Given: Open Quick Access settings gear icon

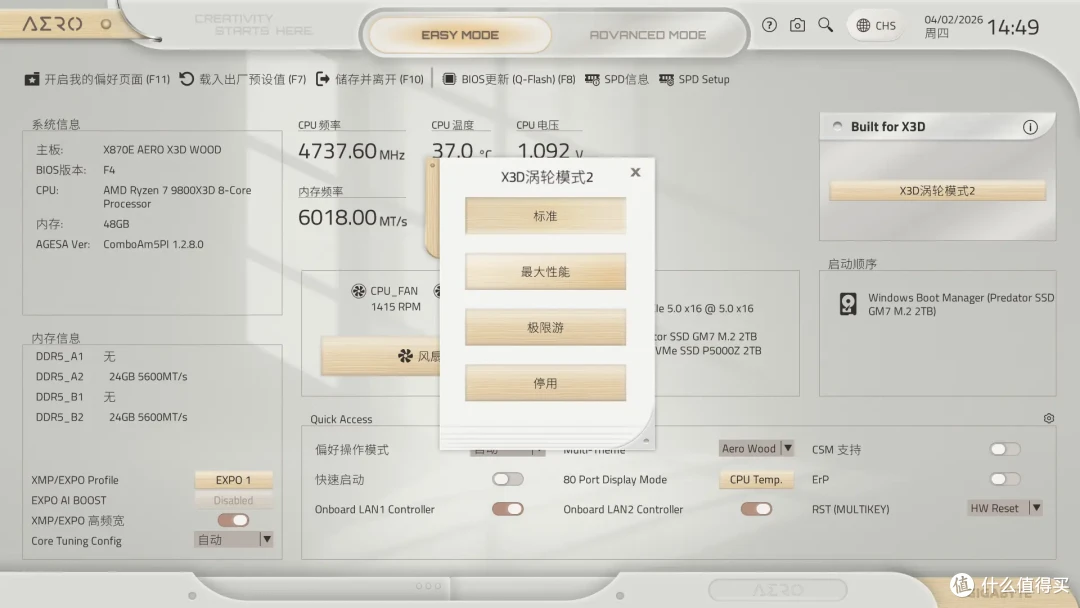Looking at the screenshot, I should 1048,418.
